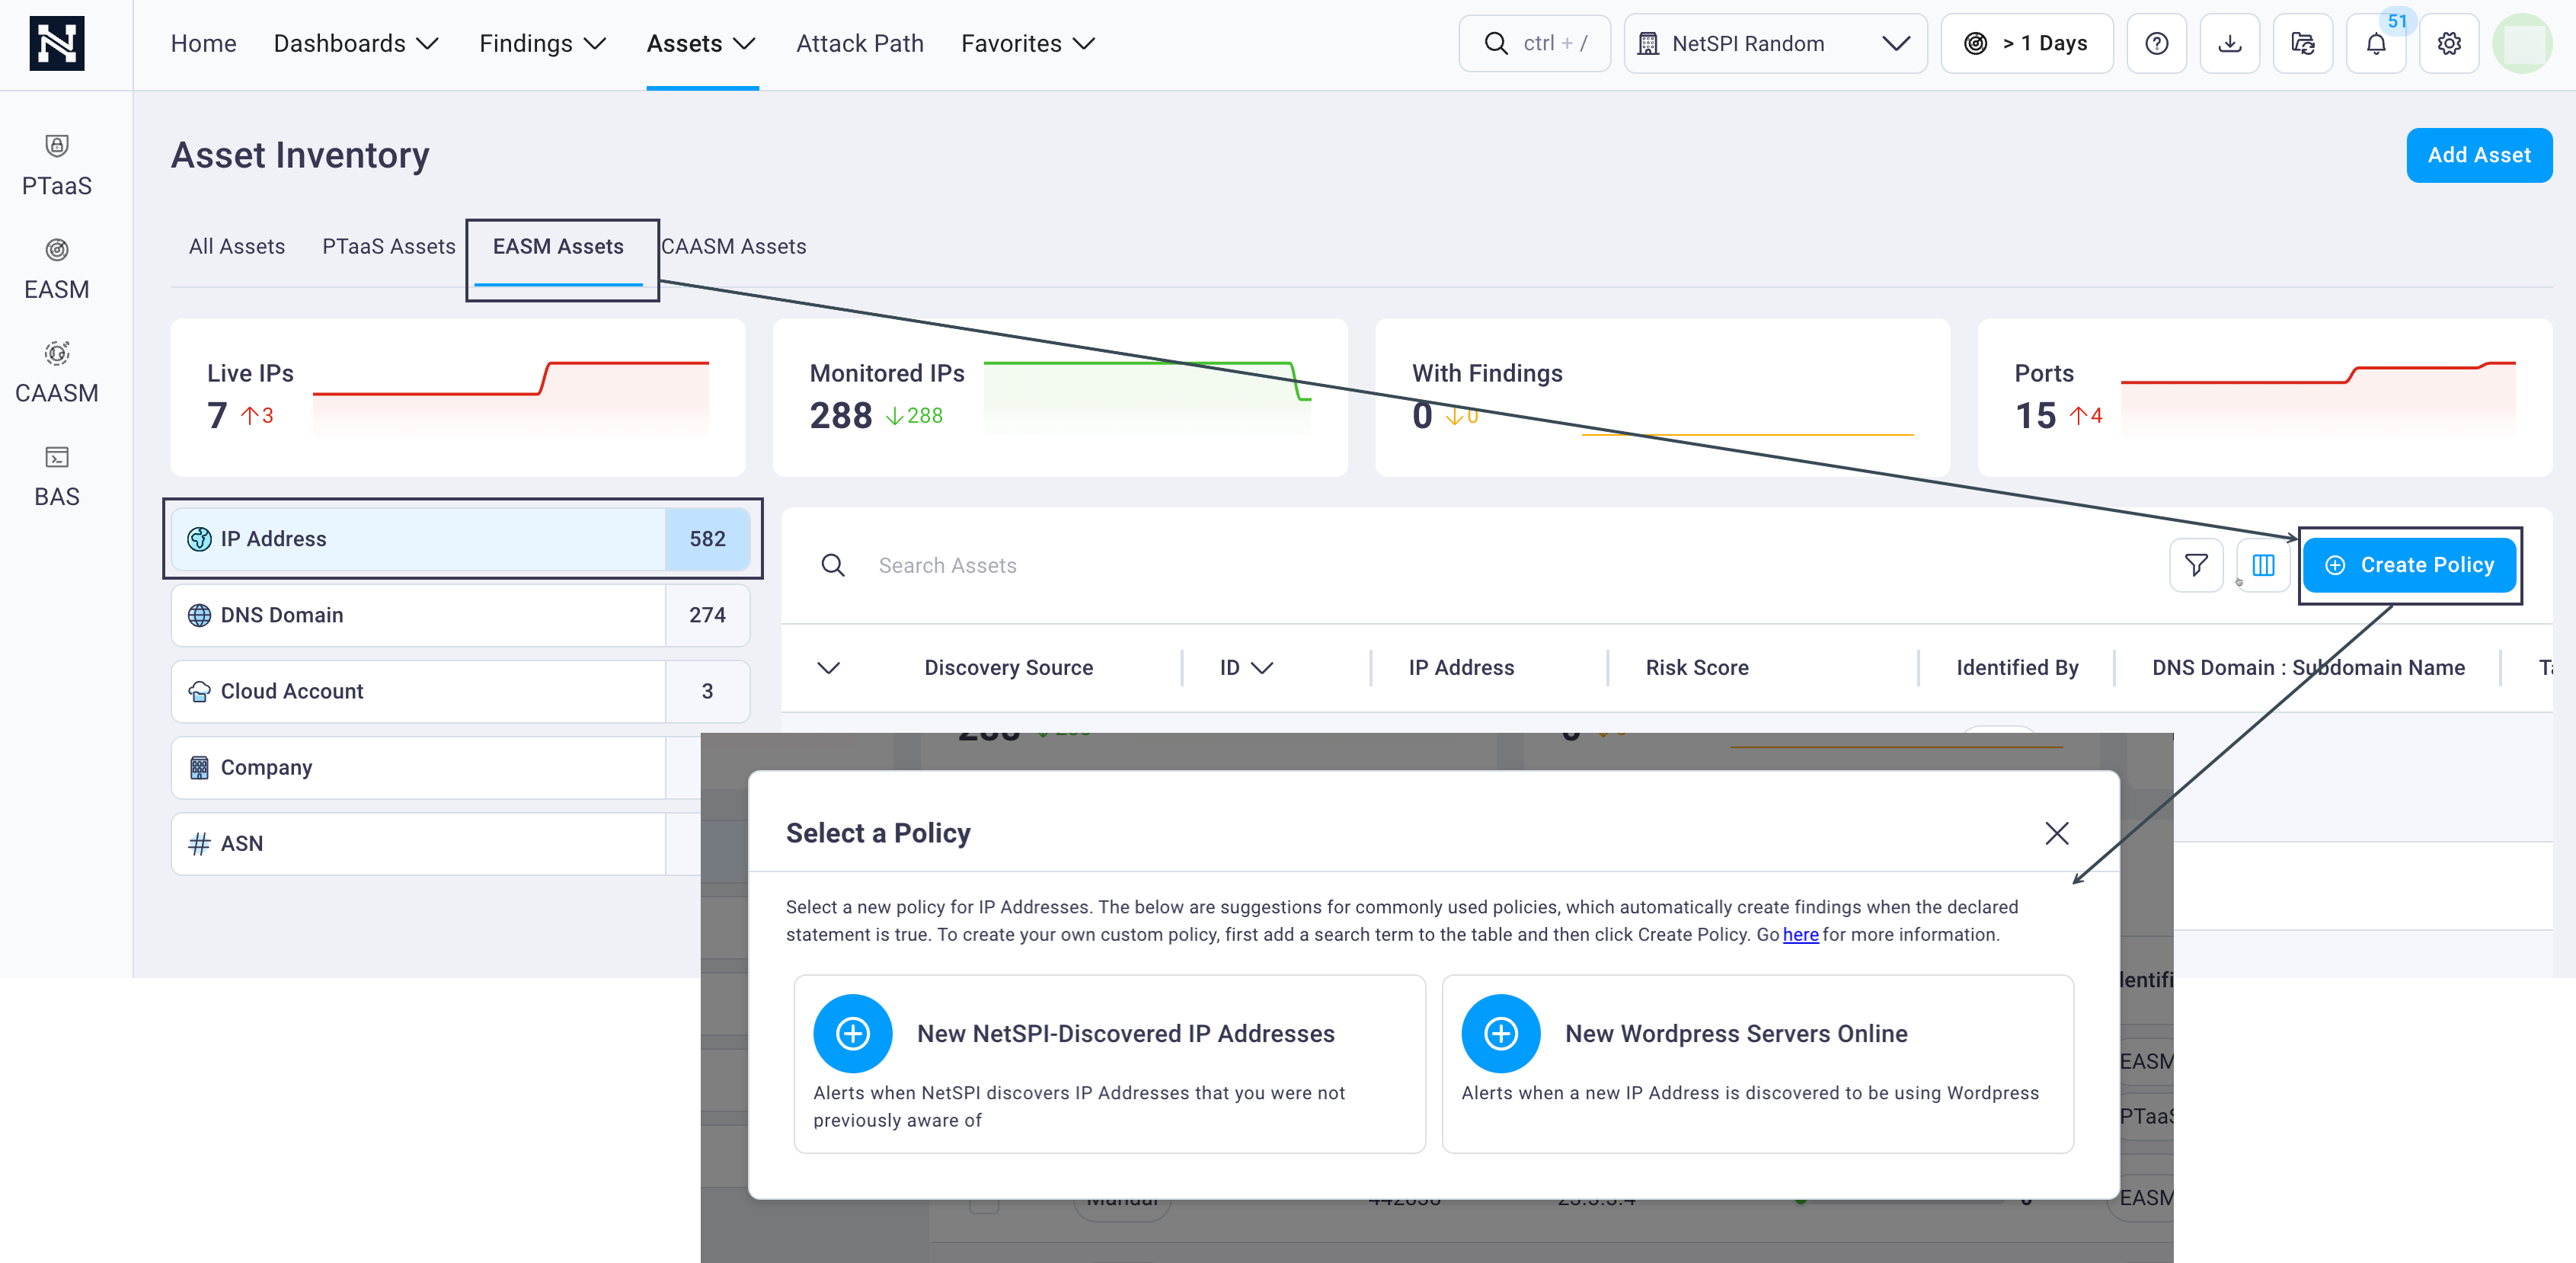This screenshot has width=2576, height=1263.
Task: Close the Select a Policy dialog
Action: (2056, 833)
